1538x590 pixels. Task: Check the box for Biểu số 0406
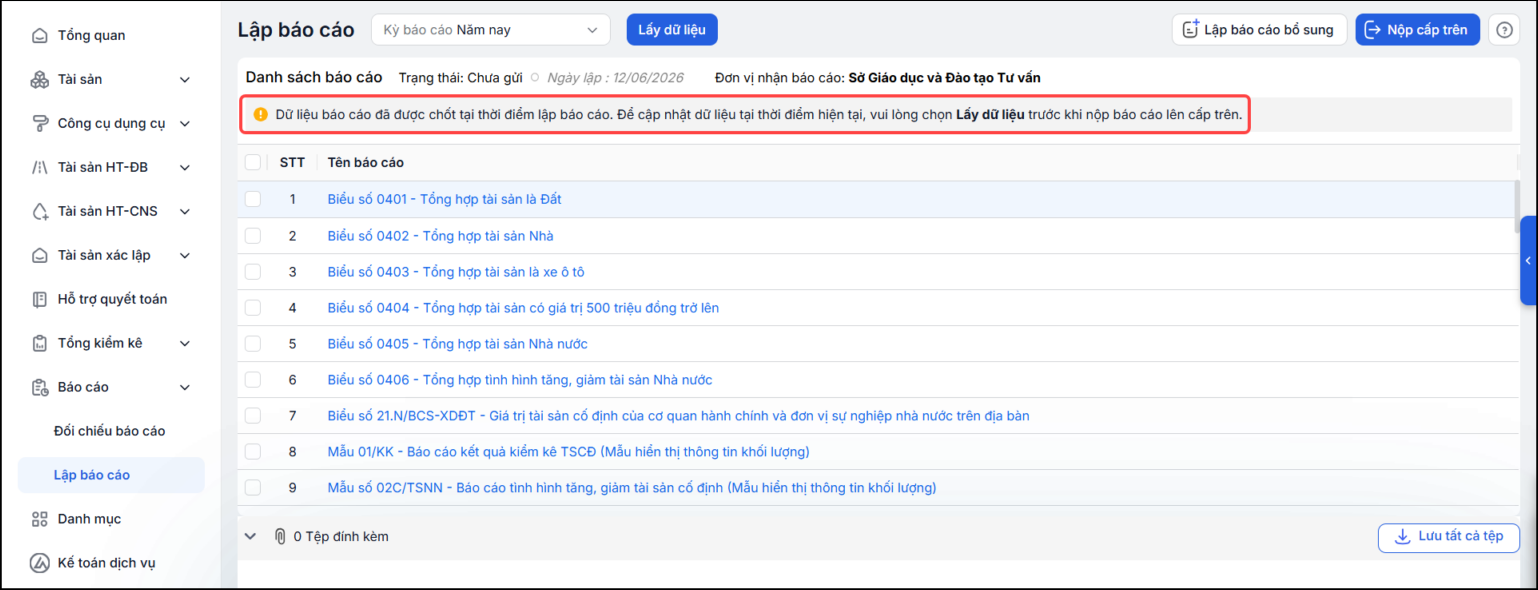tap(253, 380)
